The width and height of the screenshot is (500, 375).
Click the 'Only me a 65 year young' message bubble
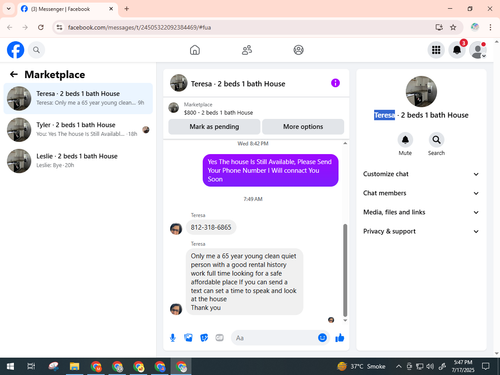(x=244, y=282)
